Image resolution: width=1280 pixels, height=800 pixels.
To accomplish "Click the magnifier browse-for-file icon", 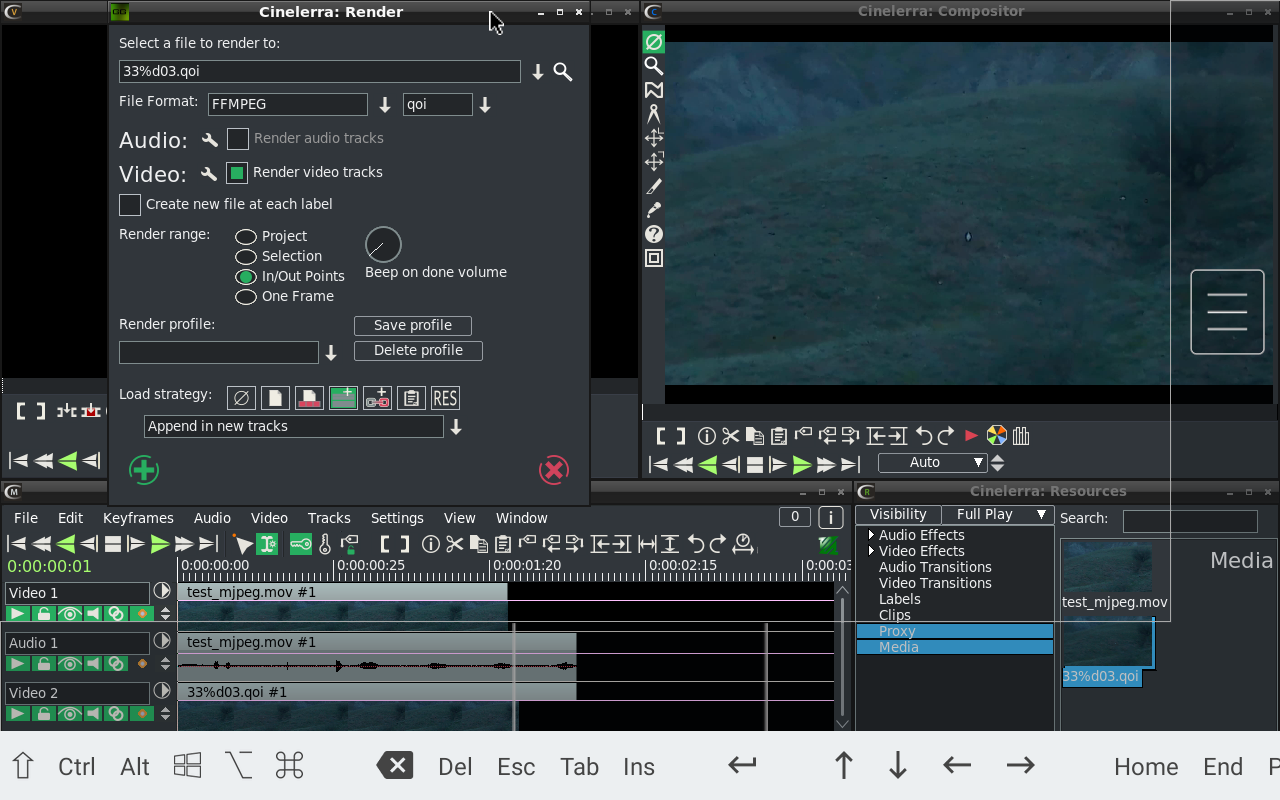I will tap(563, 72).
